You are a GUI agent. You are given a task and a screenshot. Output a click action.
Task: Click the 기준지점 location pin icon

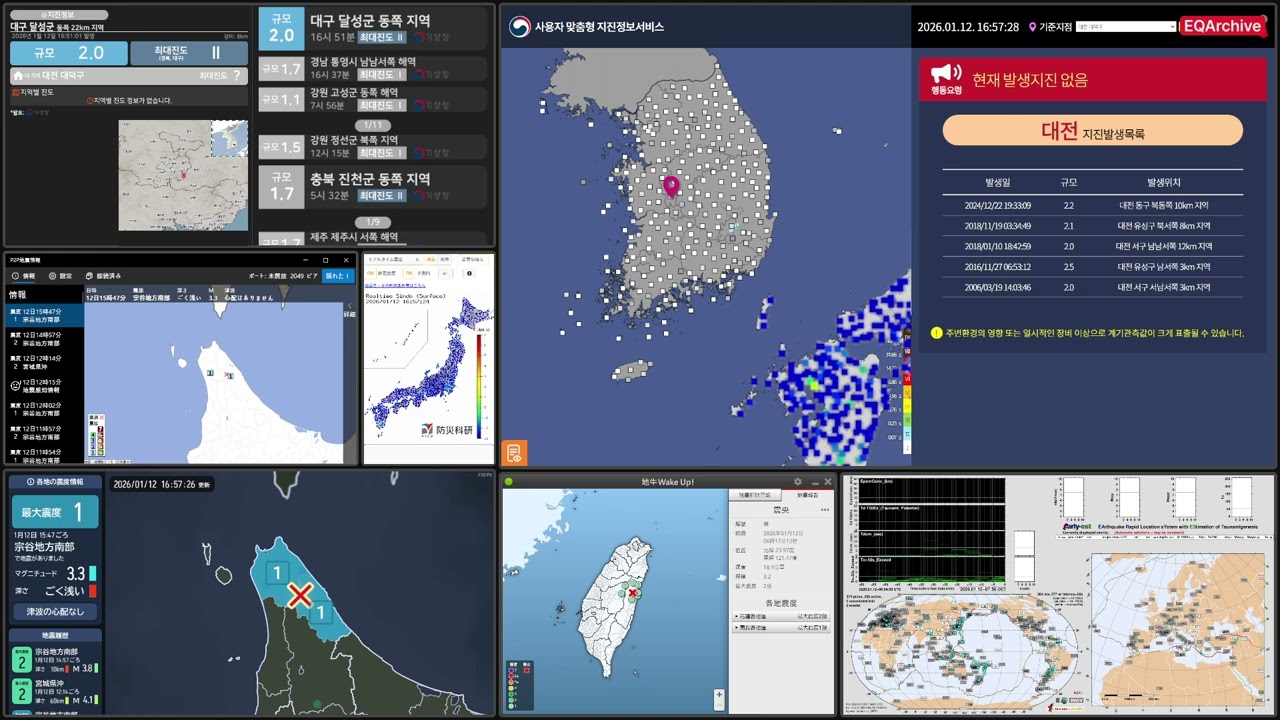click(x=1032, y=27)
